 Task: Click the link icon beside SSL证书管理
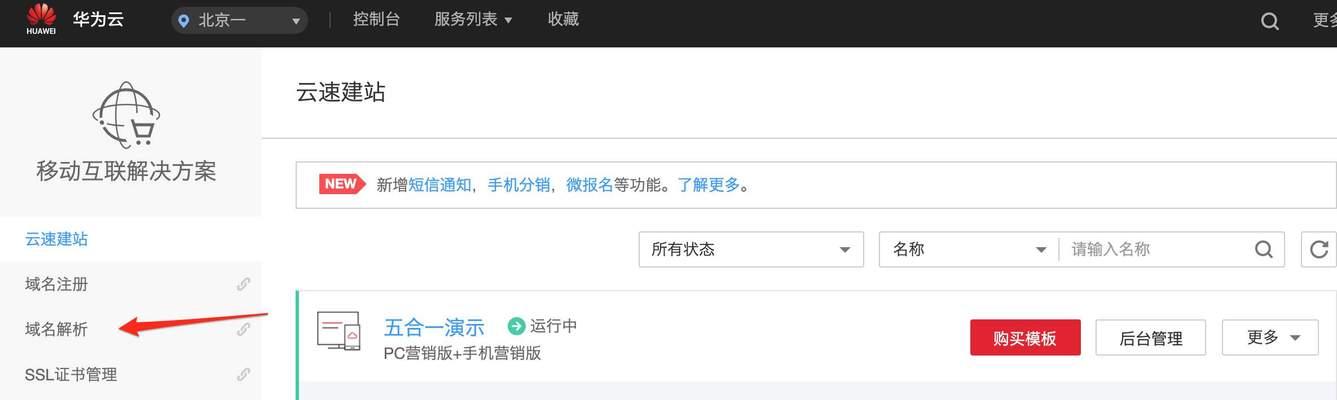(x=243, y=374)
